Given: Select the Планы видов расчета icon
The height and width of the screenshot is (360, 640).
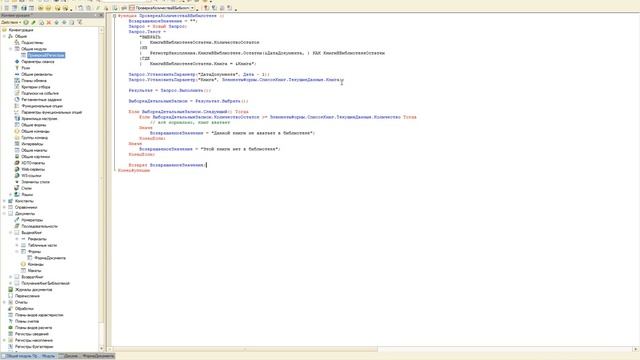Looking at the screenshot, I should point(11,327).
